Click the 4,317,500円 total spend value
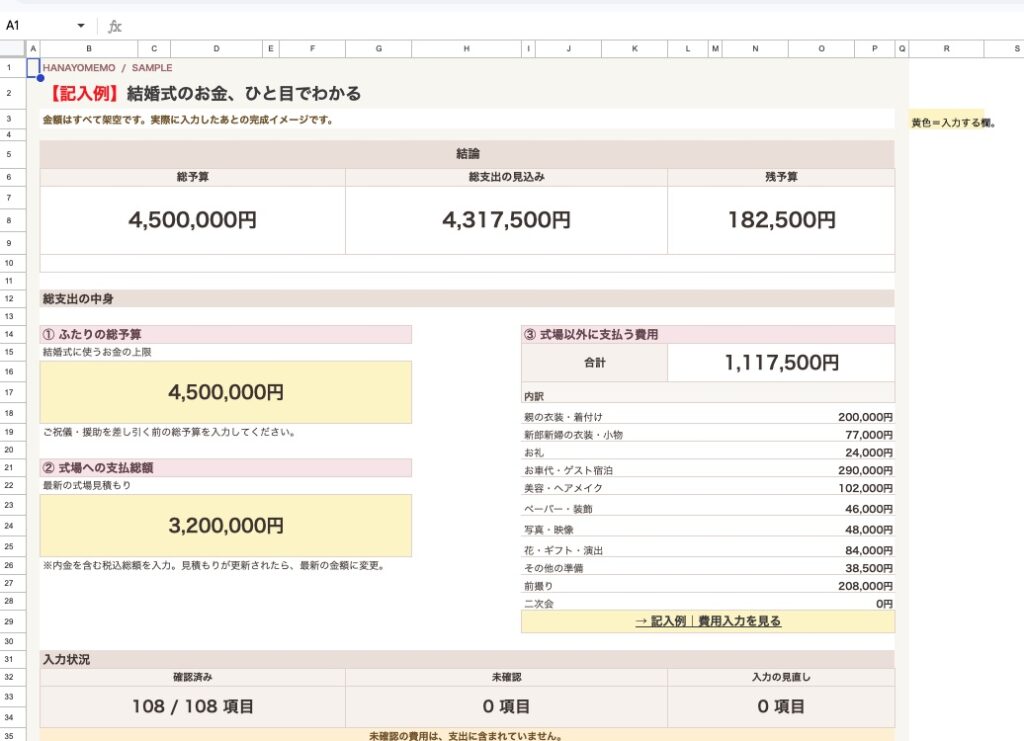1024x741 pixels. click(x=506, y=220)
